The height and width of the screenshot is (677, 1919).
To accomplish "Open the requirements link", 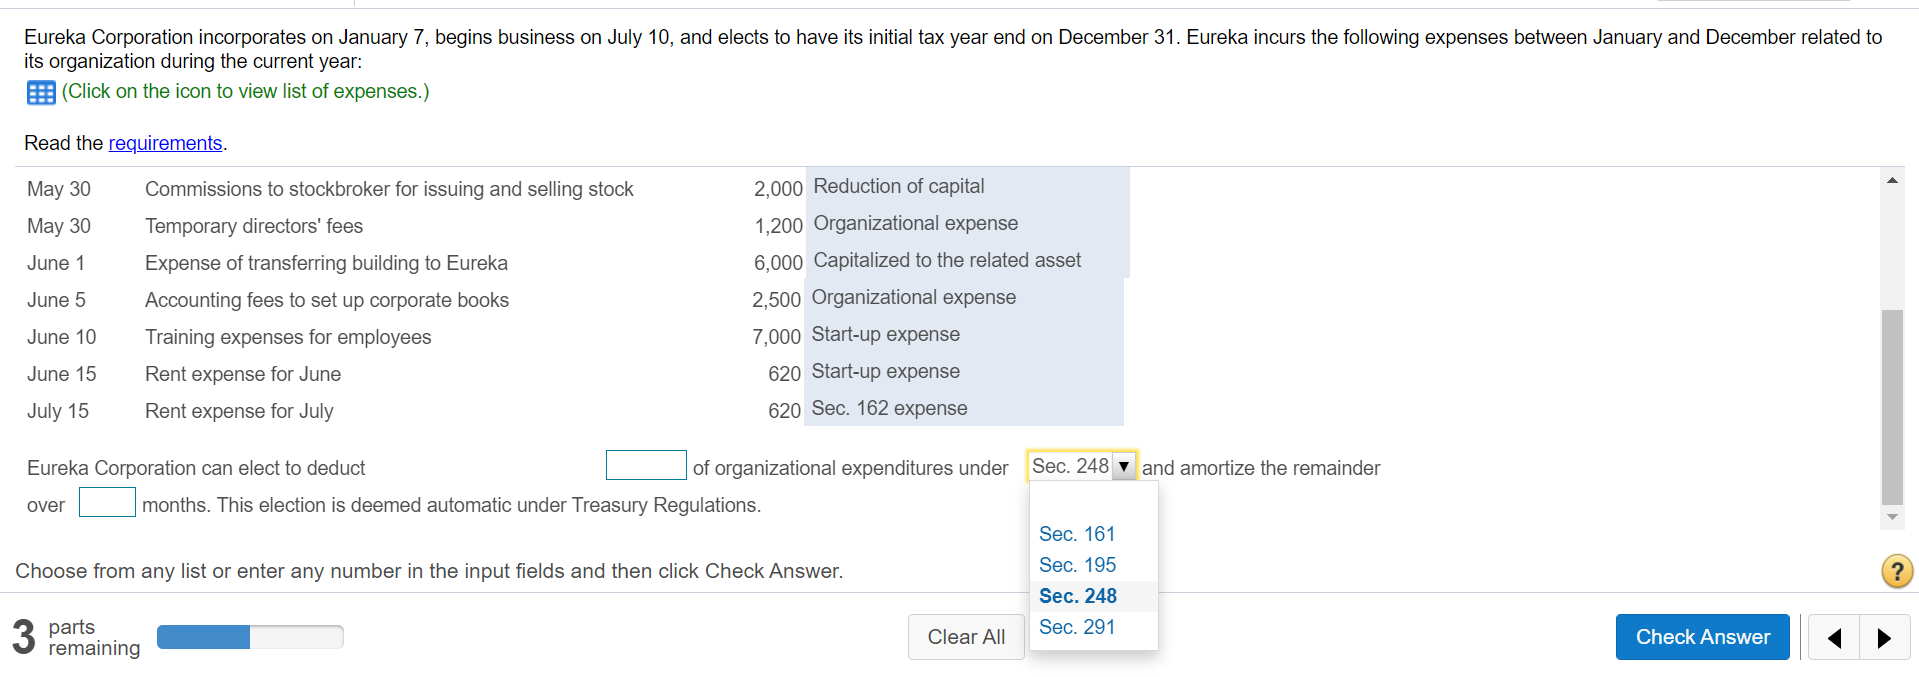I will 165,143.
